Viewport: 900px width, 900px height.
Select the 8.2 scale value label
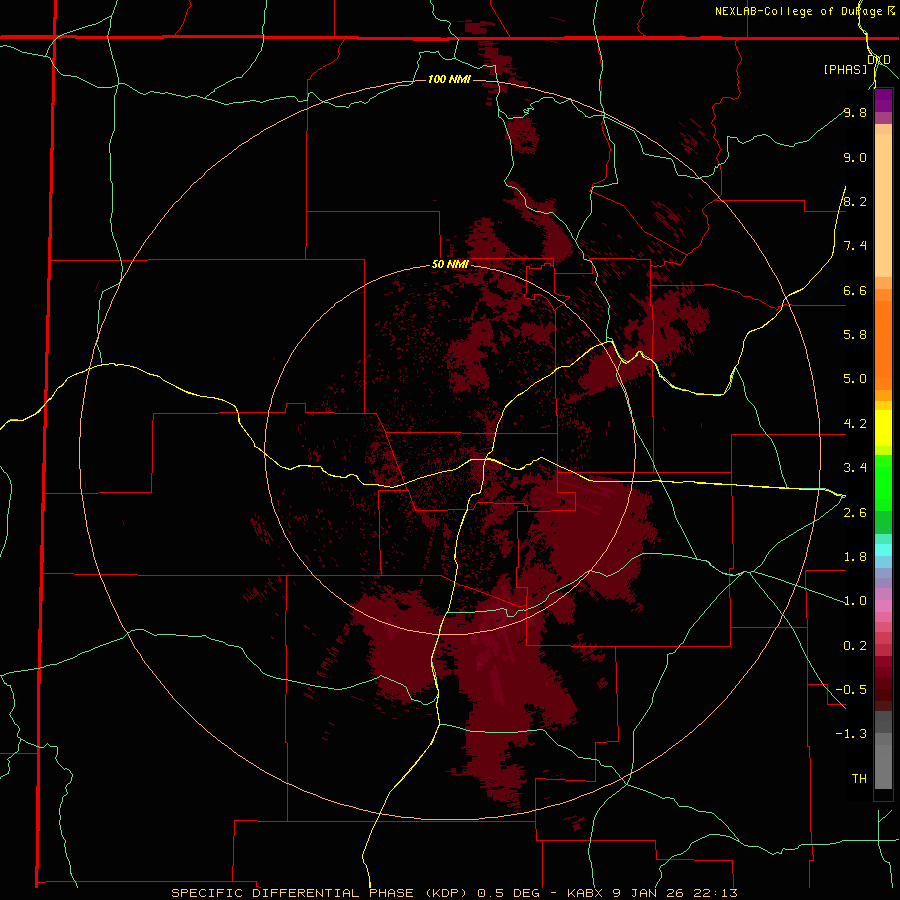coord(855,201)
